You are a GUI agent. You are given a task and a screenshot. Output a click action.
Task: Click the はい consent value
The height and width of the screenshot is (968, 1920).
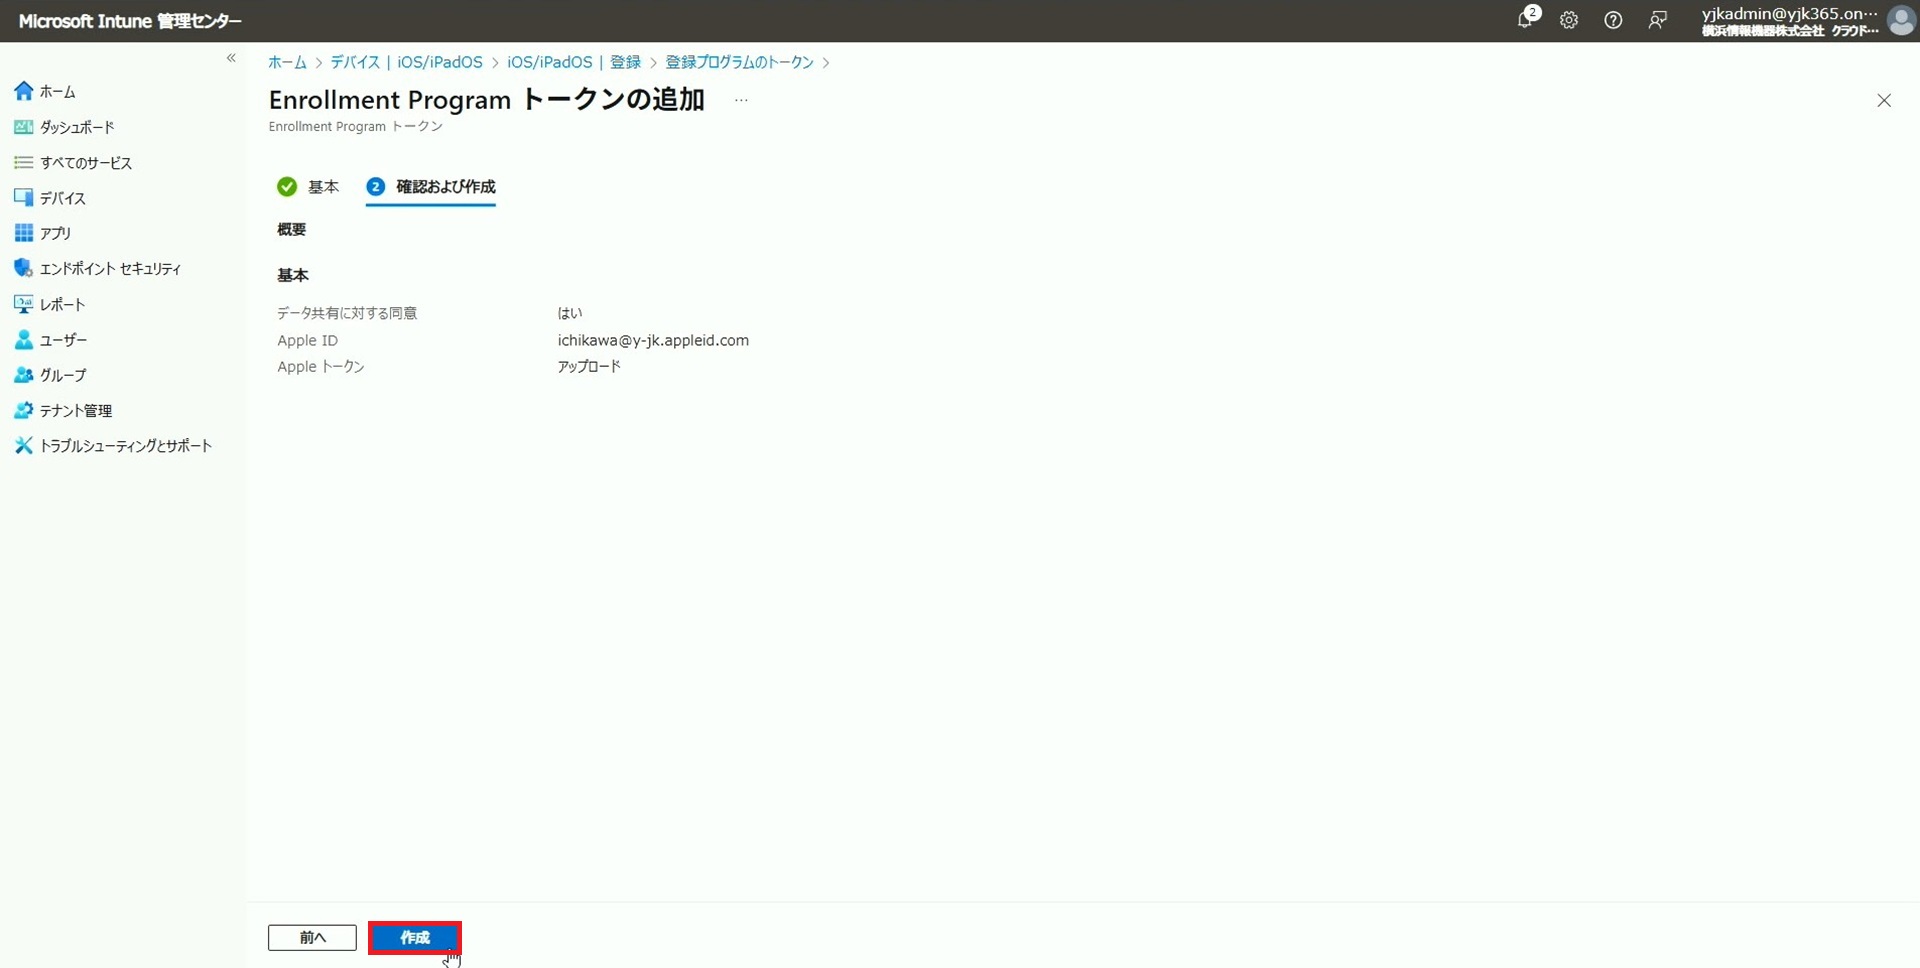coord(570,313)
